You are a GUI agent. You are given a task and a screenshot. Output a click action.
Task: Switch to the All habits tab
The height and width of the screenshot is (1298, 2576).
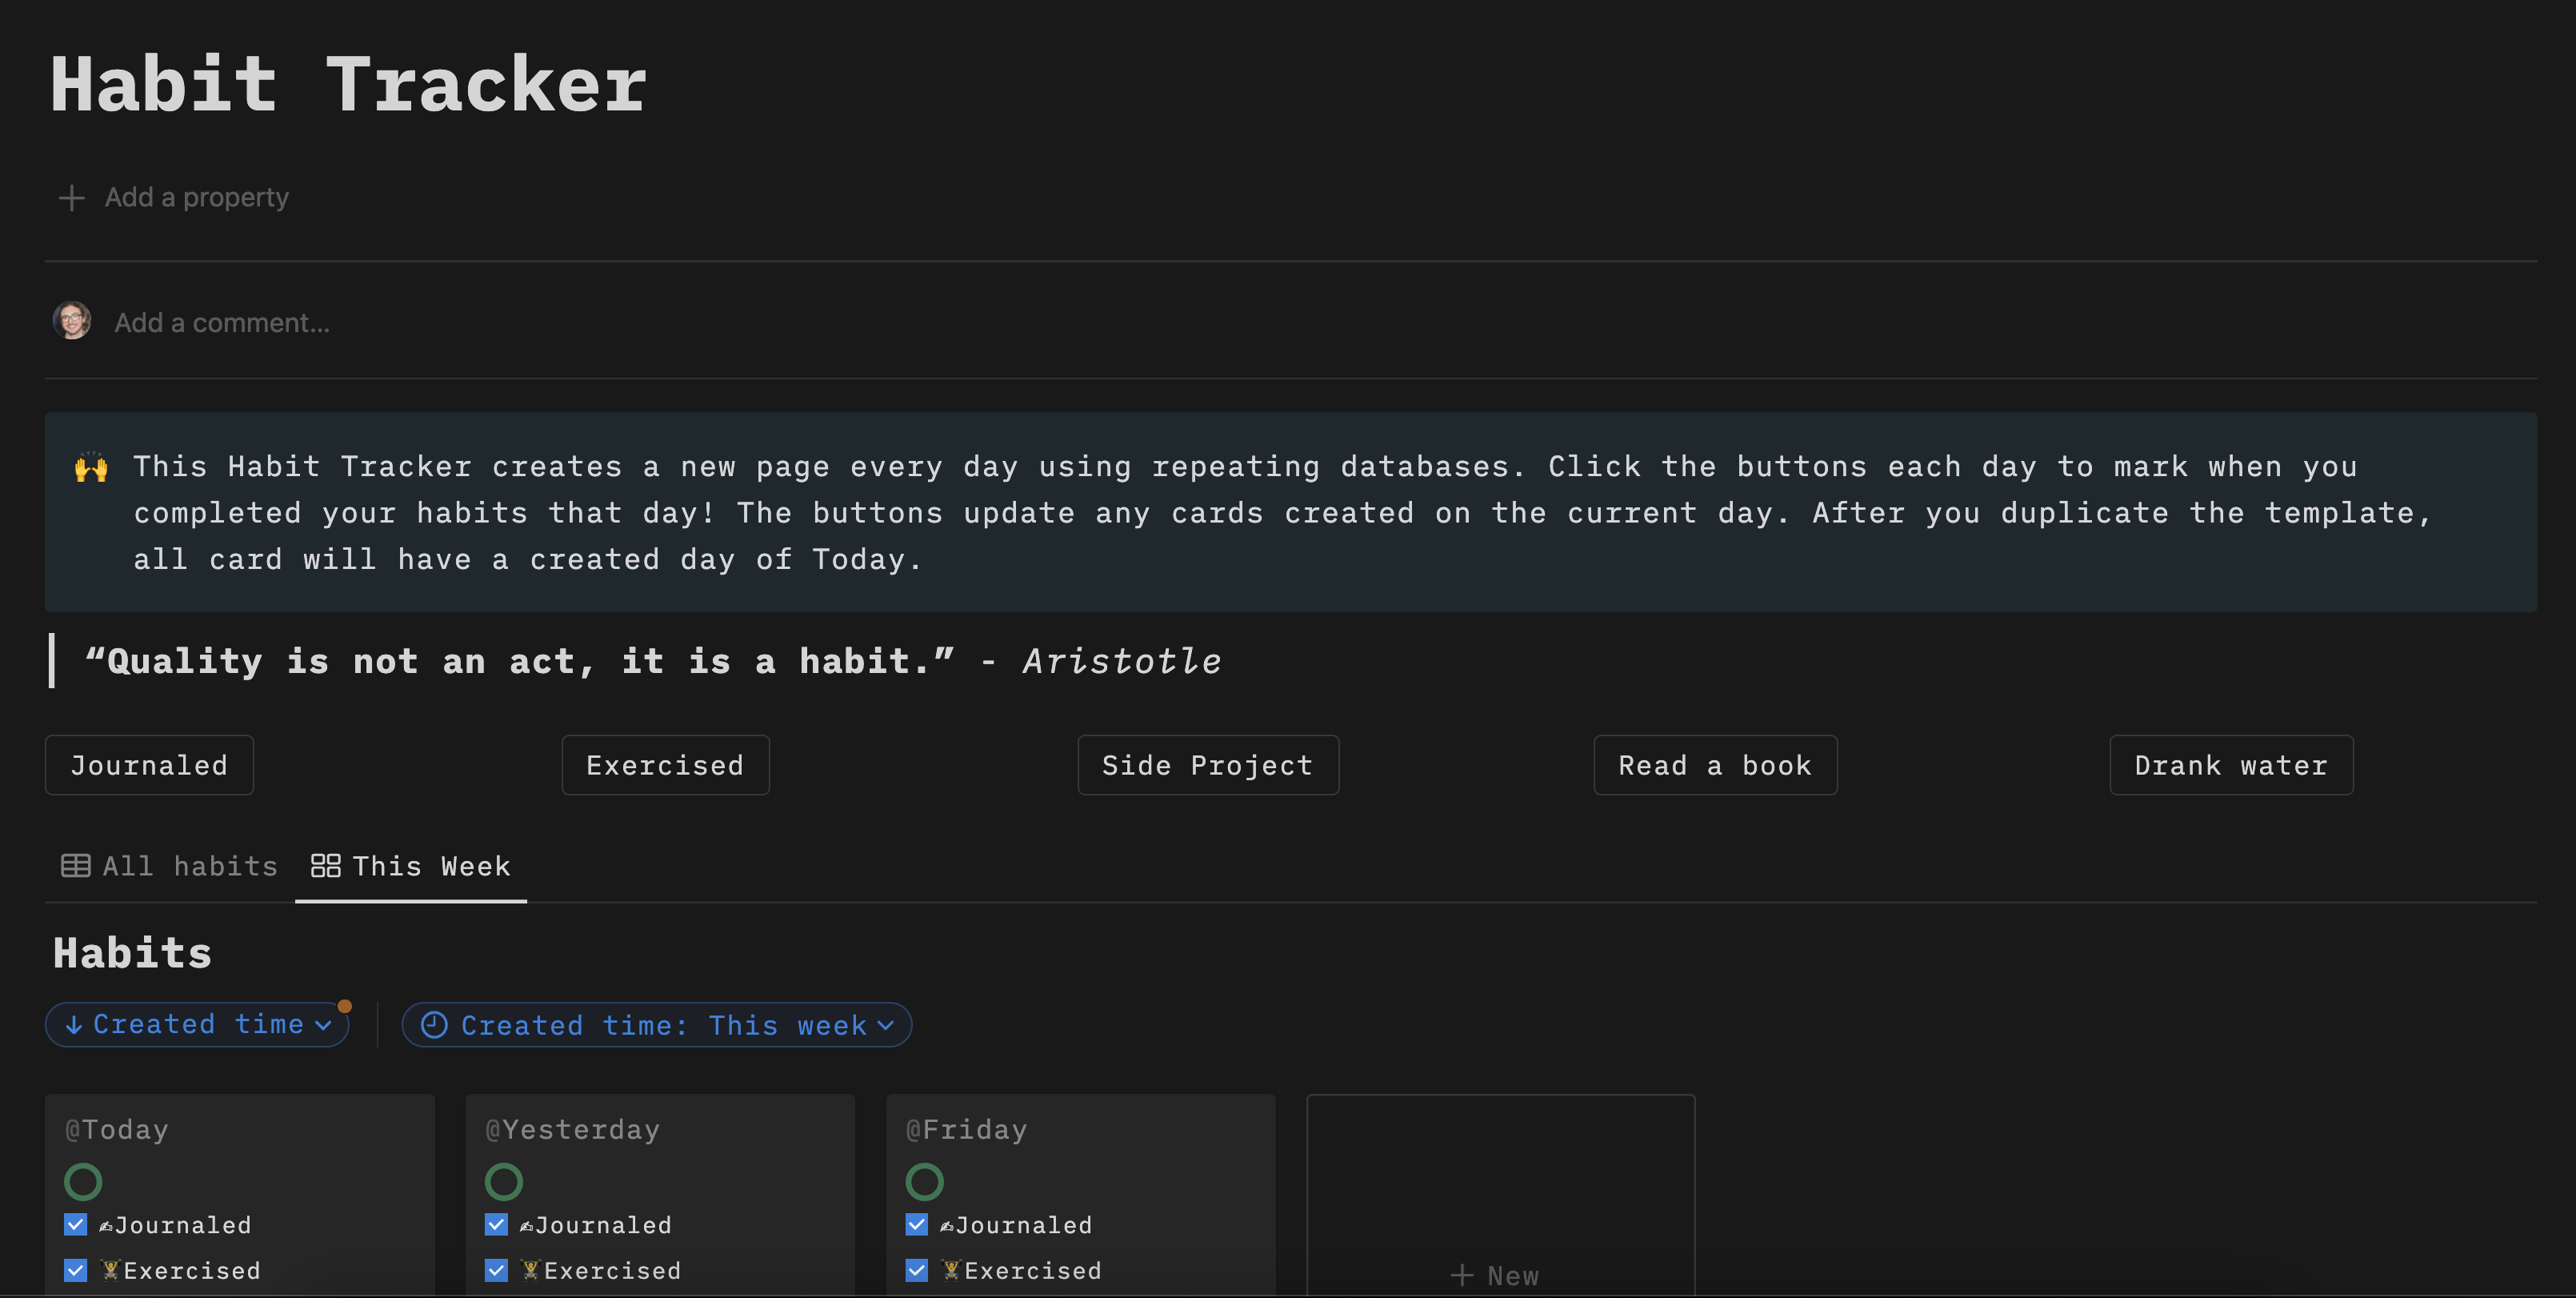tap(170, 866)
